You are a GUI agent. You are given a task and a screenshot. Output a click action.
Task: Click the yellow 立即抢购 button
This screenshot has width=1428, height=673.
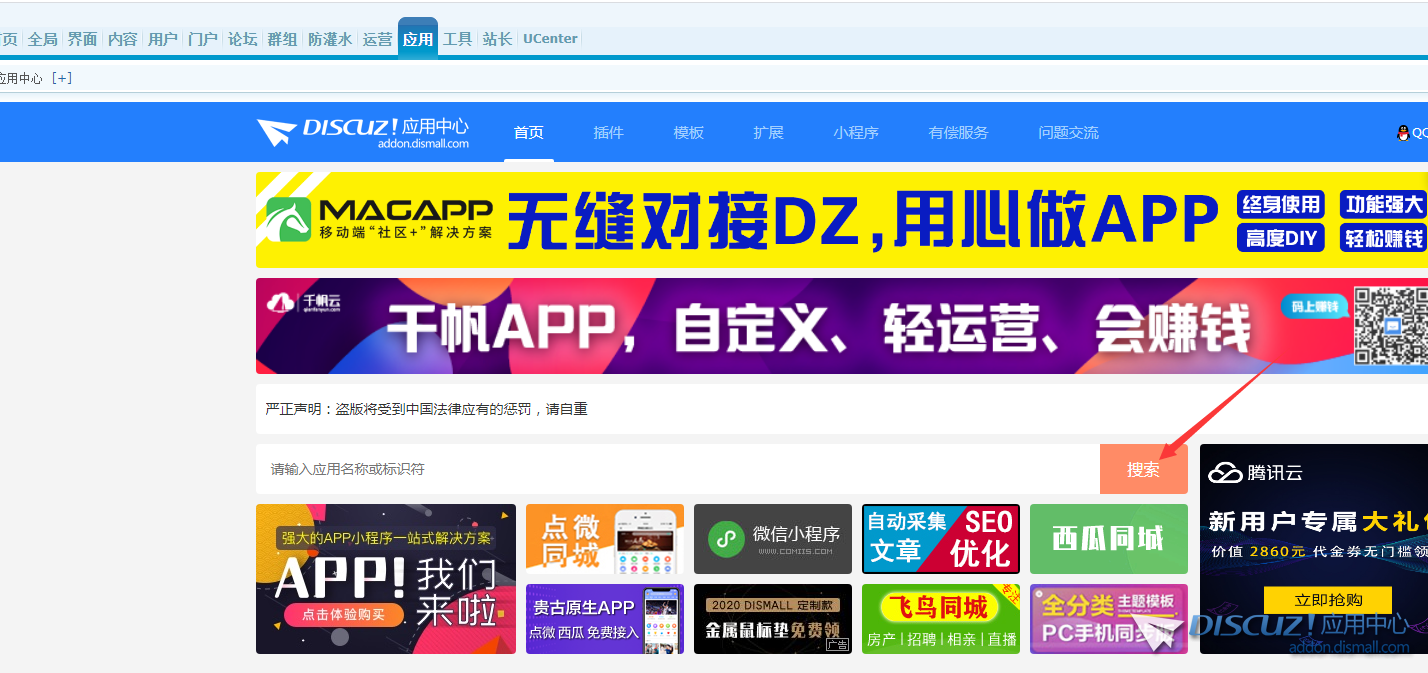pos(1328,600)
